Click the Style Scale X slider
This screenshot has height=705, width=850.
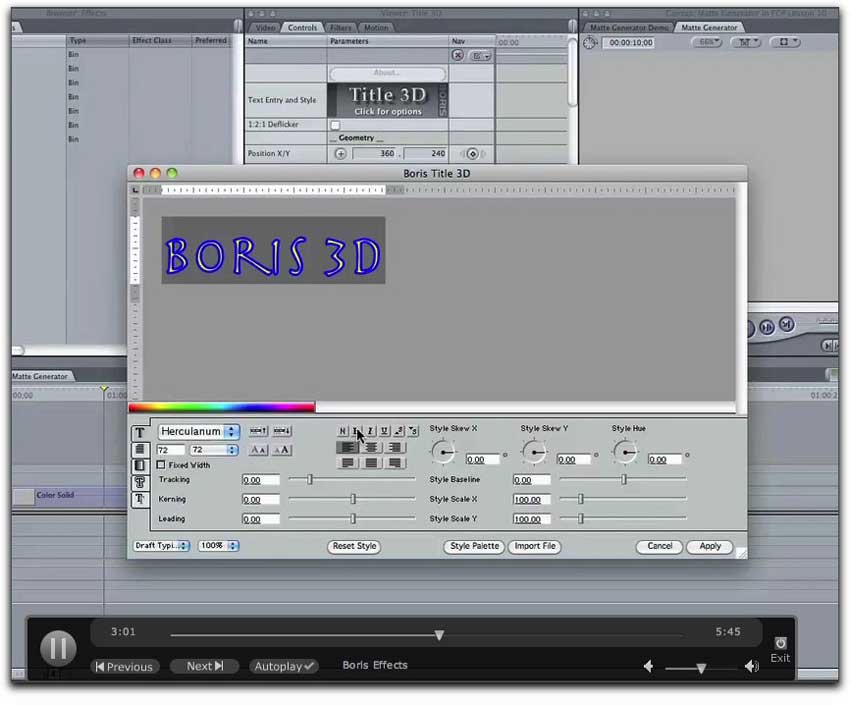pyautogui.click(x=623, y=499)
